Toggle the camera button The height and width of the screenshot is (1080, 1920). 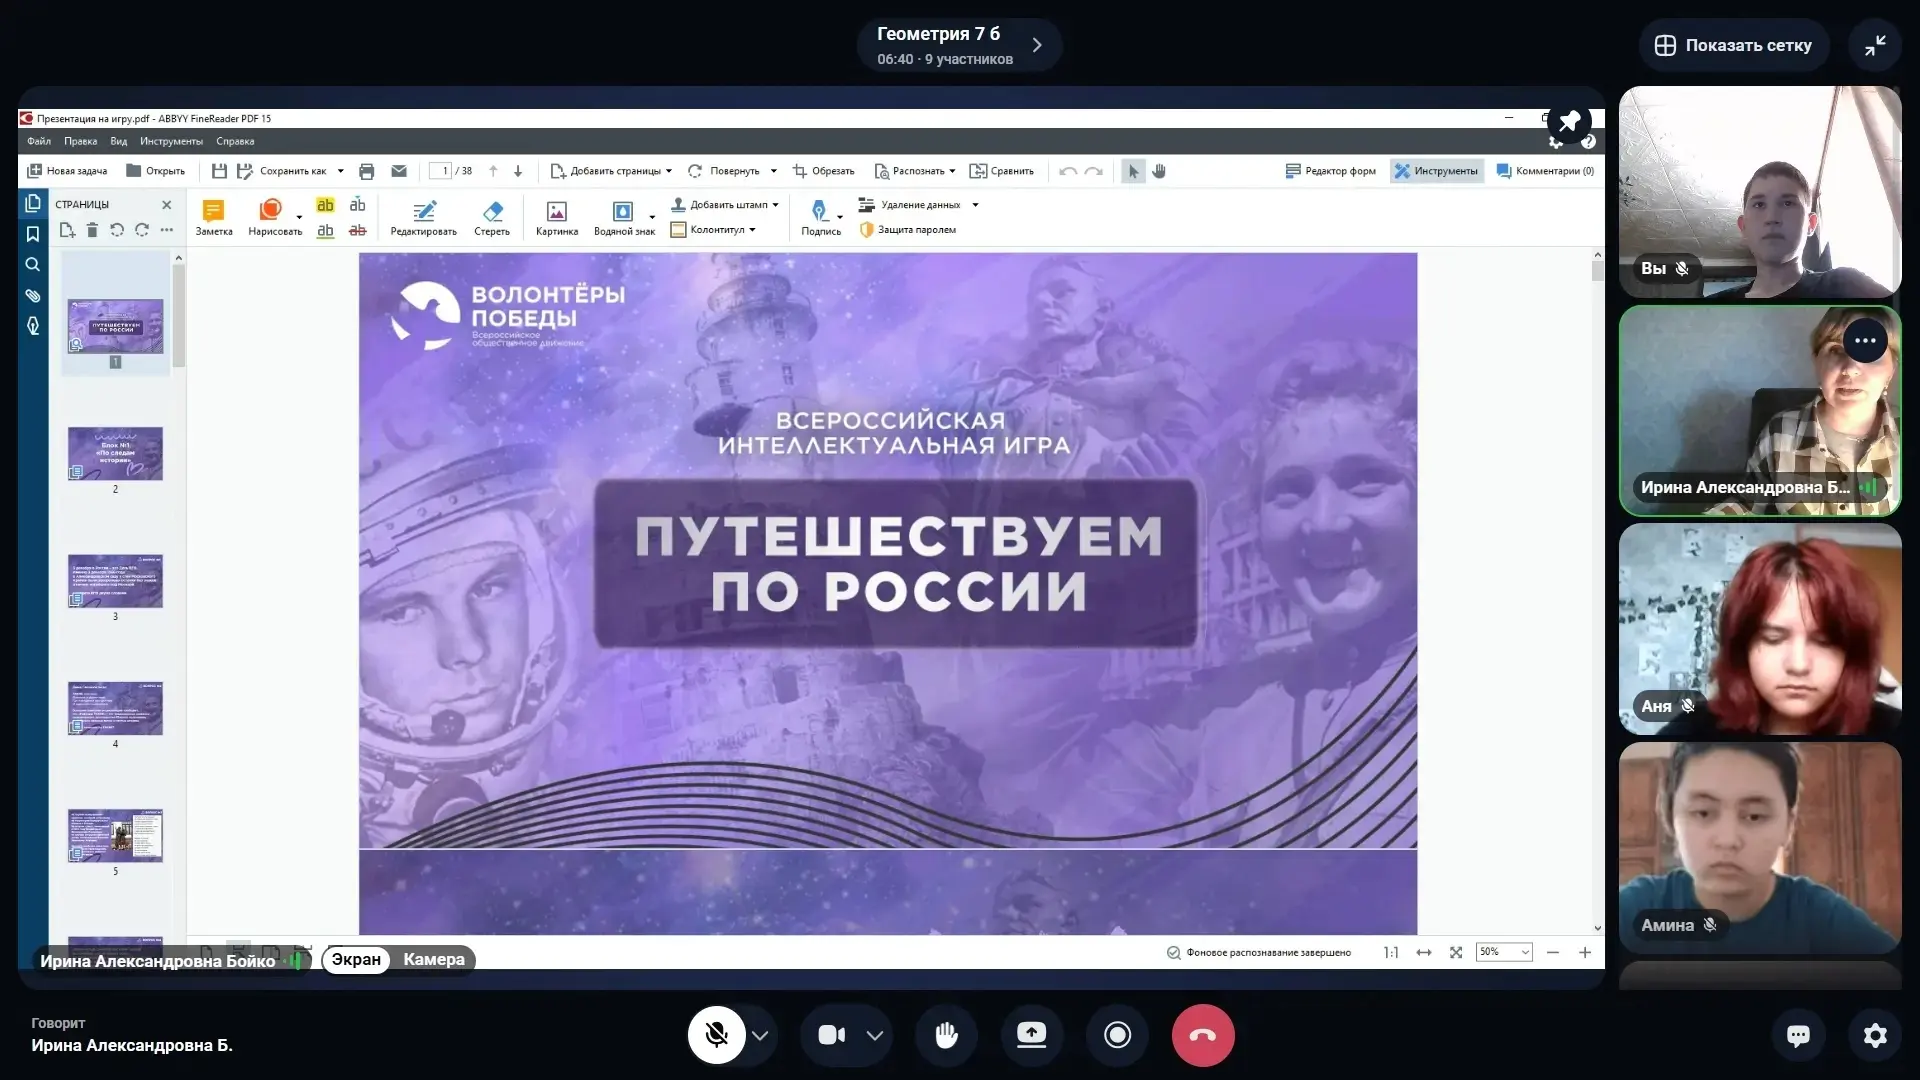(x=832, y=1035)
